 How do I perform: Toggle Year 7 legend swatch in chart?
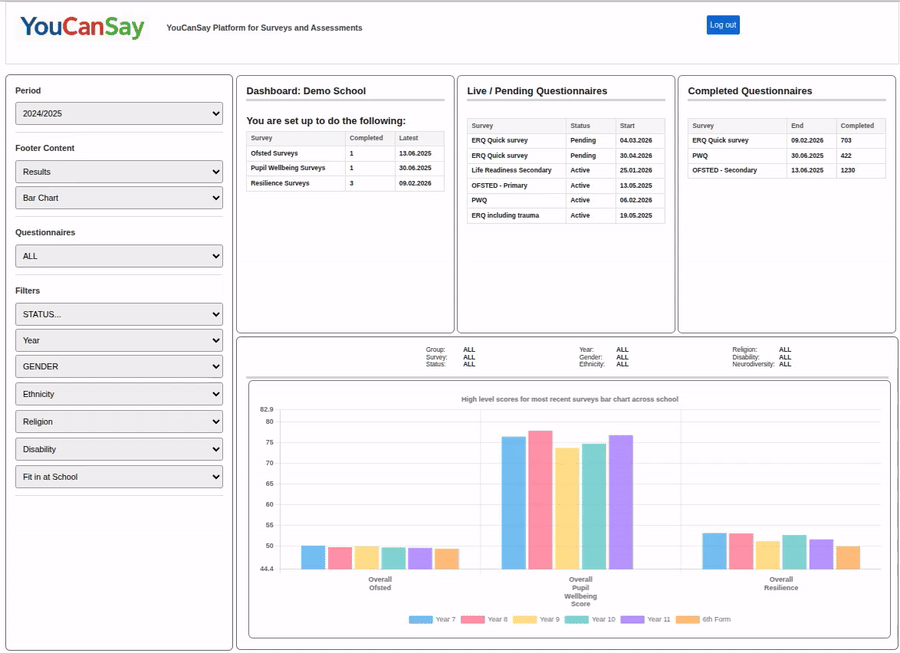pyautogui.click(x=420, y=620)
